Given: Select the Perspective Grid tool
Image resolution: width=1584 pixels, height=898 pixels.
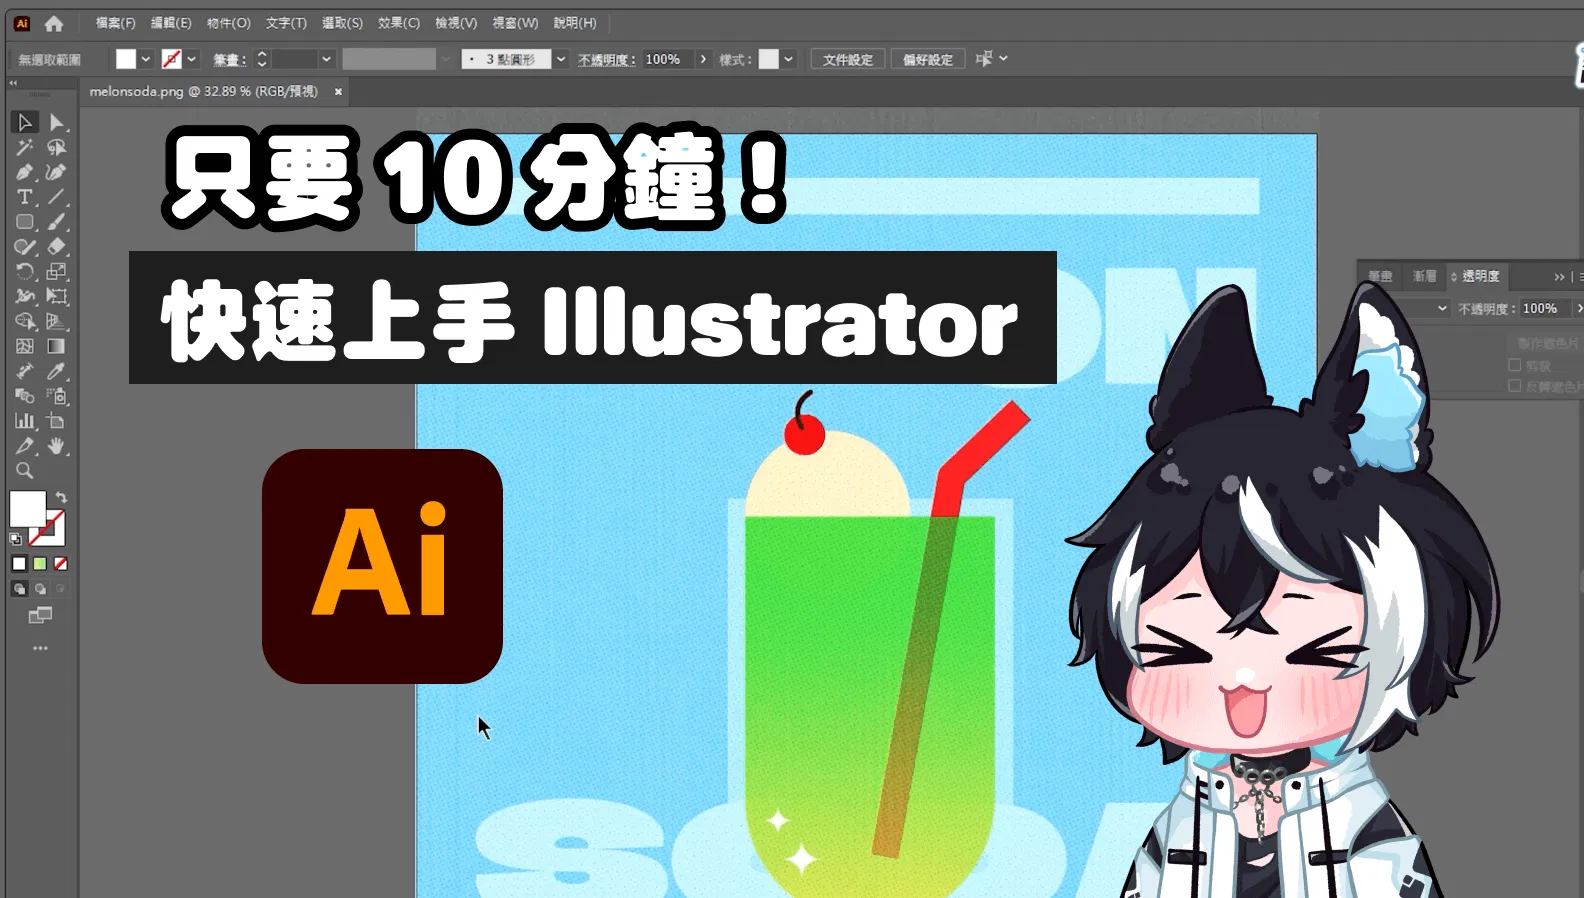Looking at the screenshot, I should 57,321.
